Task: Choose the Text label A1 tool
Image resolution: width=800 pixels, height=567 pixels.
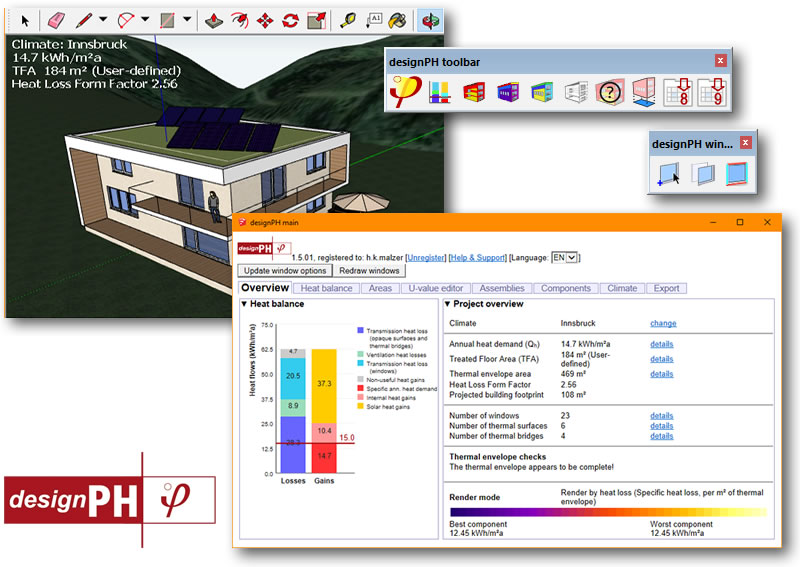Action: pyautogui.click(x=374, y=21)
